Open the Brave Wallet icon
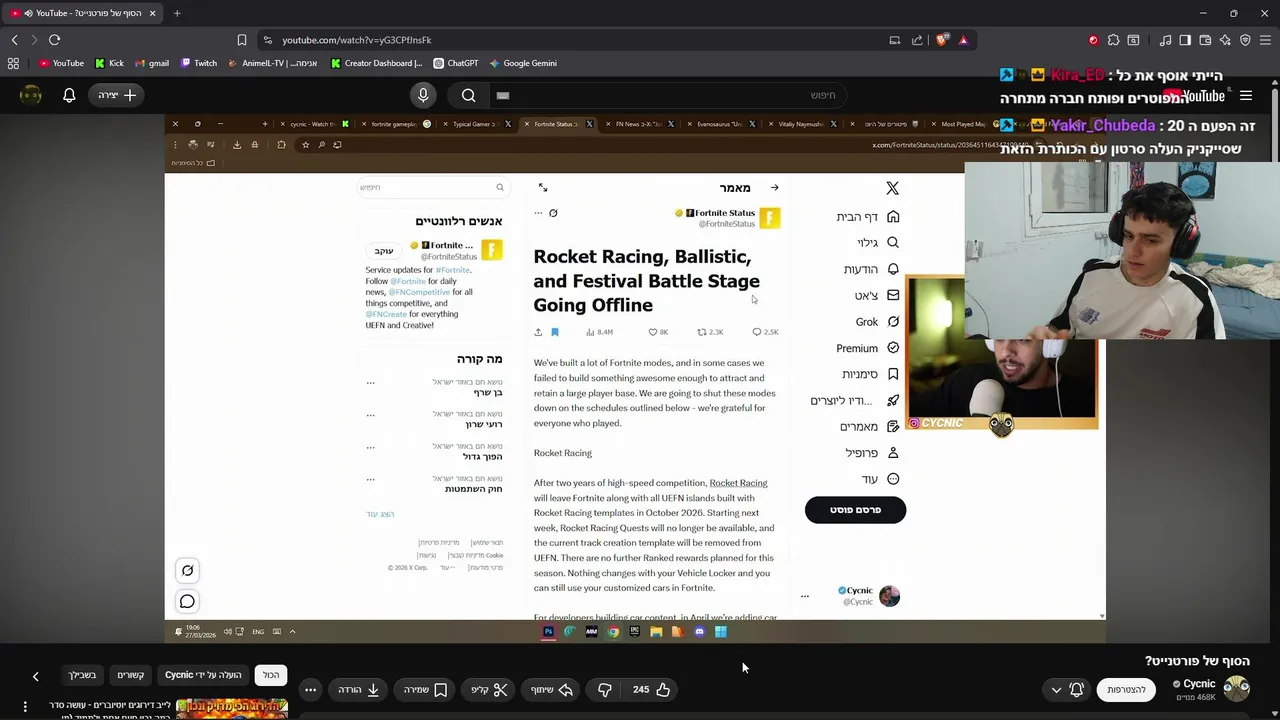The image size is (1280, 720). (1205, 40)
